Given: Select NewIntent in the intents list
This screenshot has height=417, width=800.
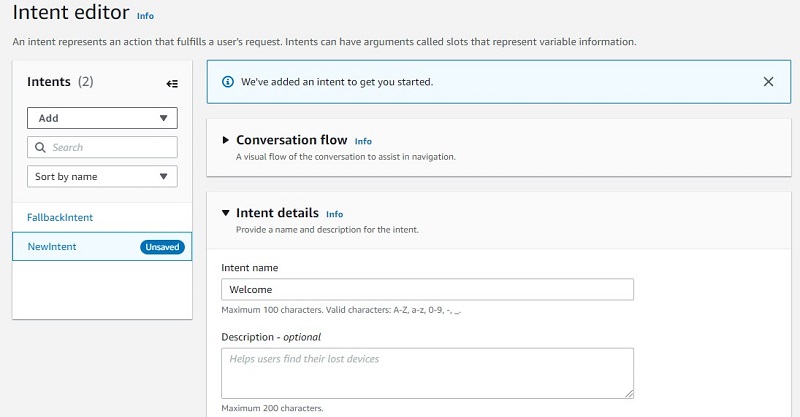Looking at the screenshot, I should point(102,247).
